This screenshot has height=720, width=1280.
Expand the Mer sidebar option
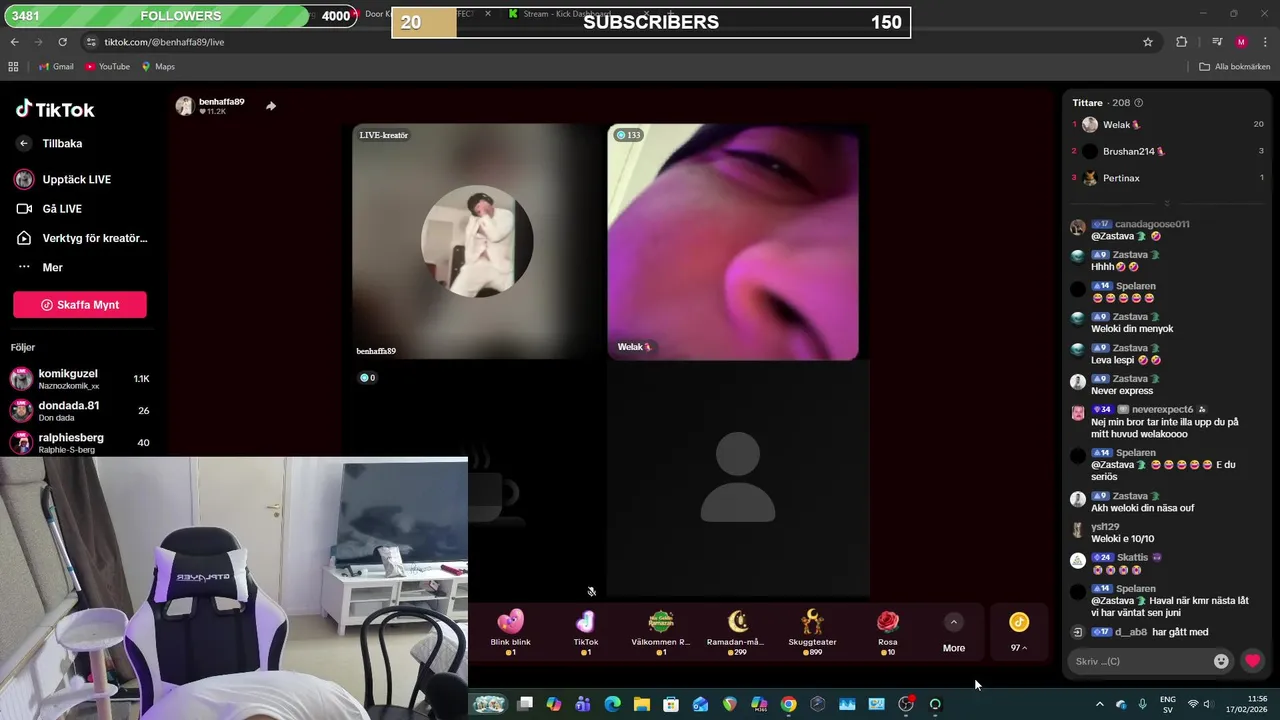tap(52, 267)
